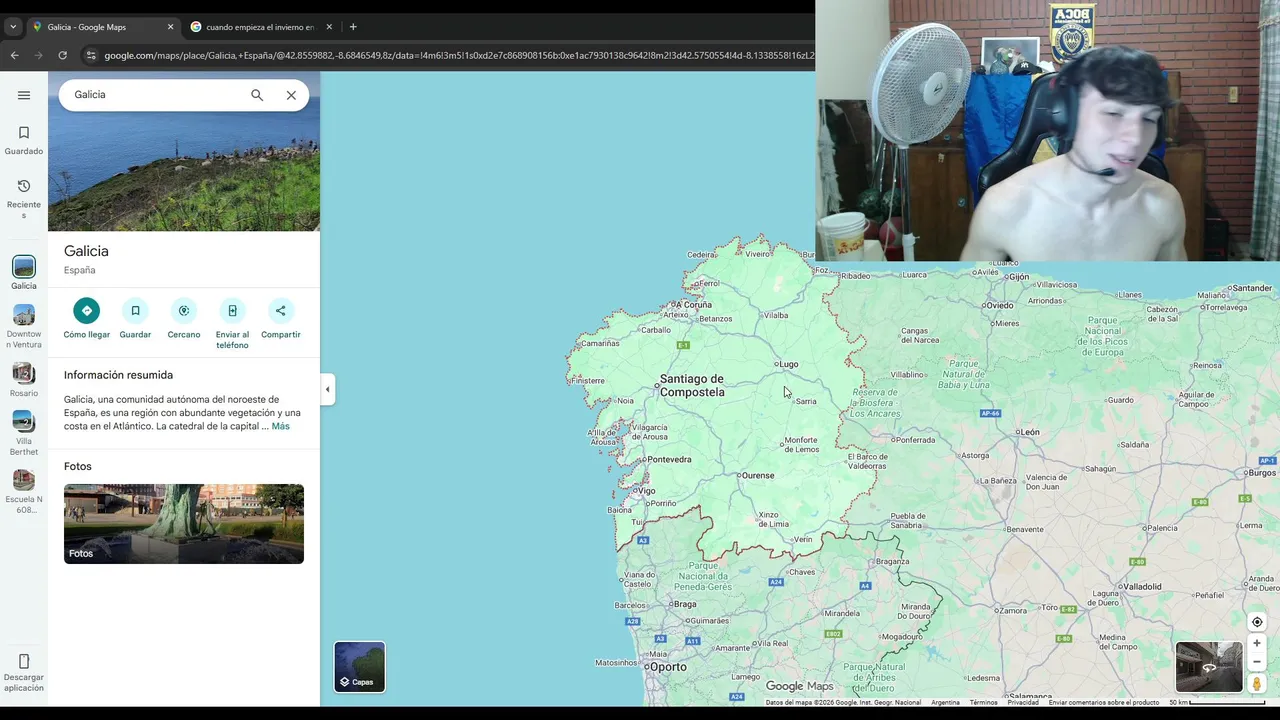Viewport: 1280px width, 720px height.
Task: Open the tab search dropdown
Action: click(13, 27)
